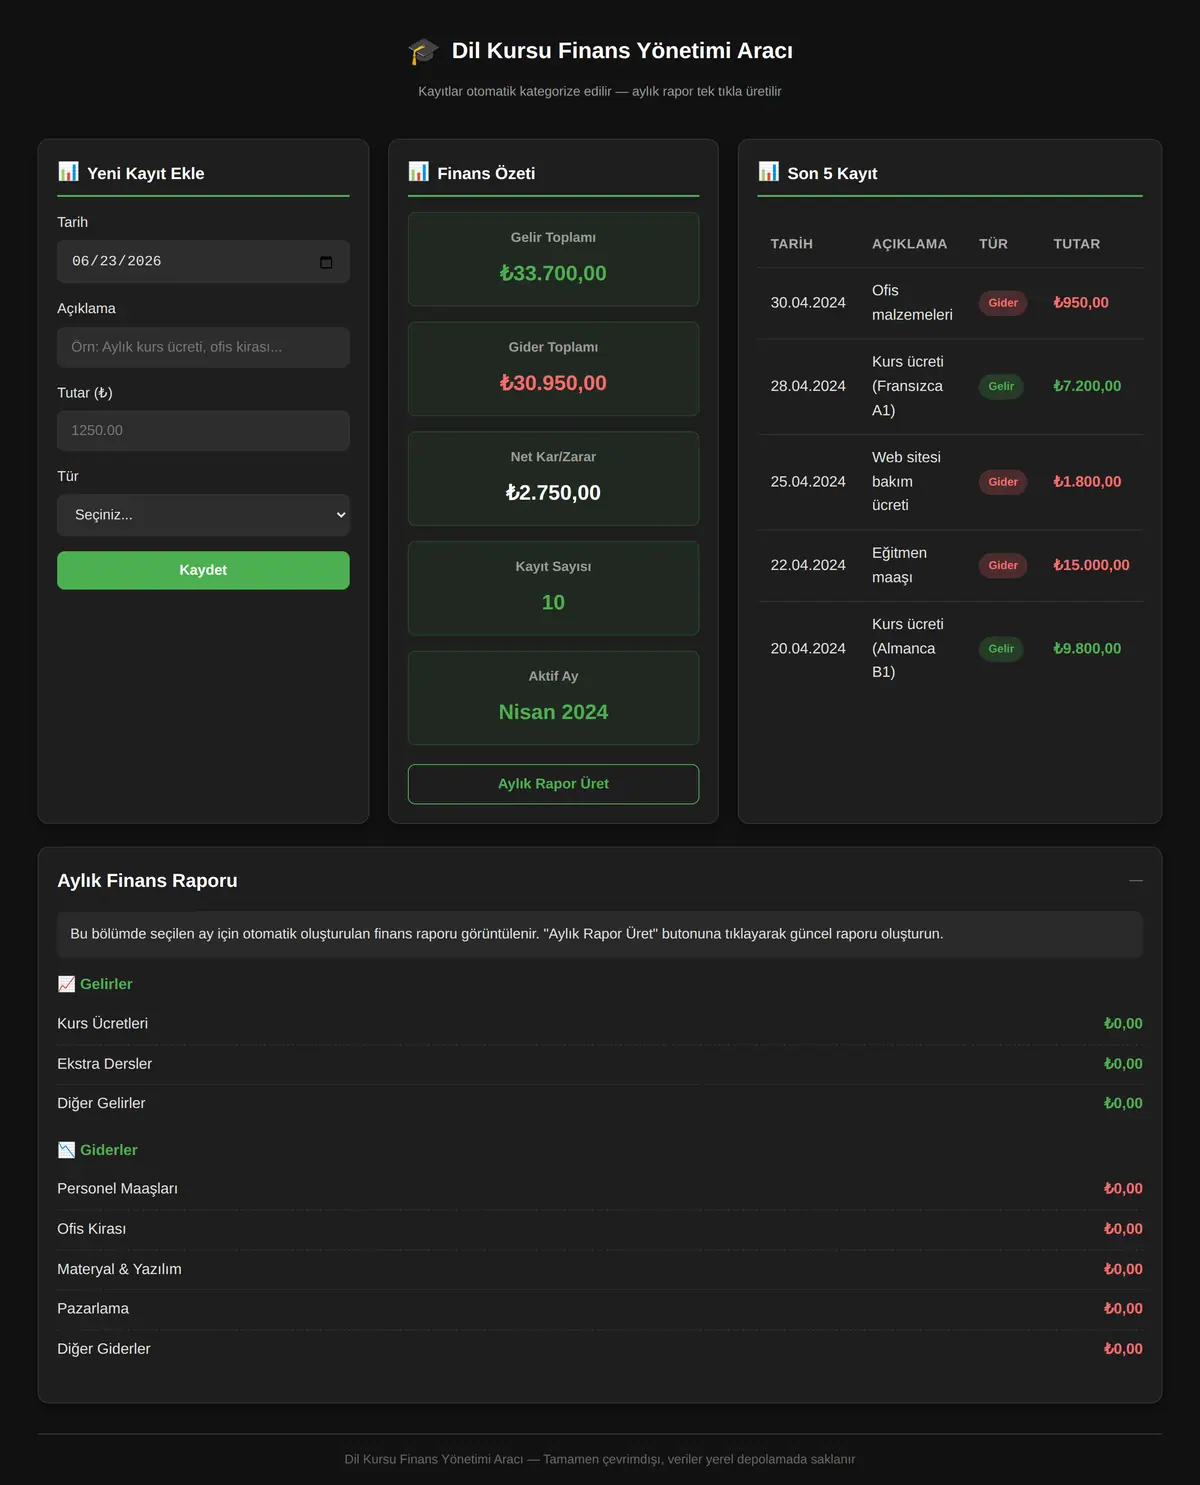Click the chart icon beside Finans Özeti
This screenshot has height=1485, width=1200.
[x=418, y=172]
